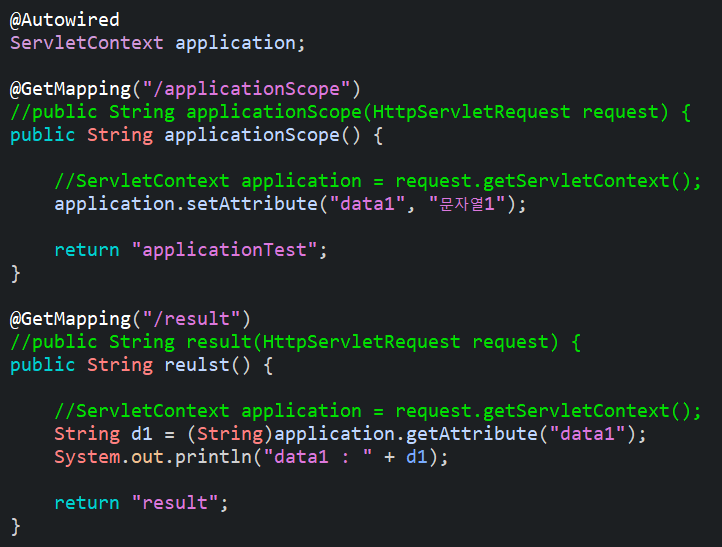Click the applicationScope() method name

[x=262, y=135]
